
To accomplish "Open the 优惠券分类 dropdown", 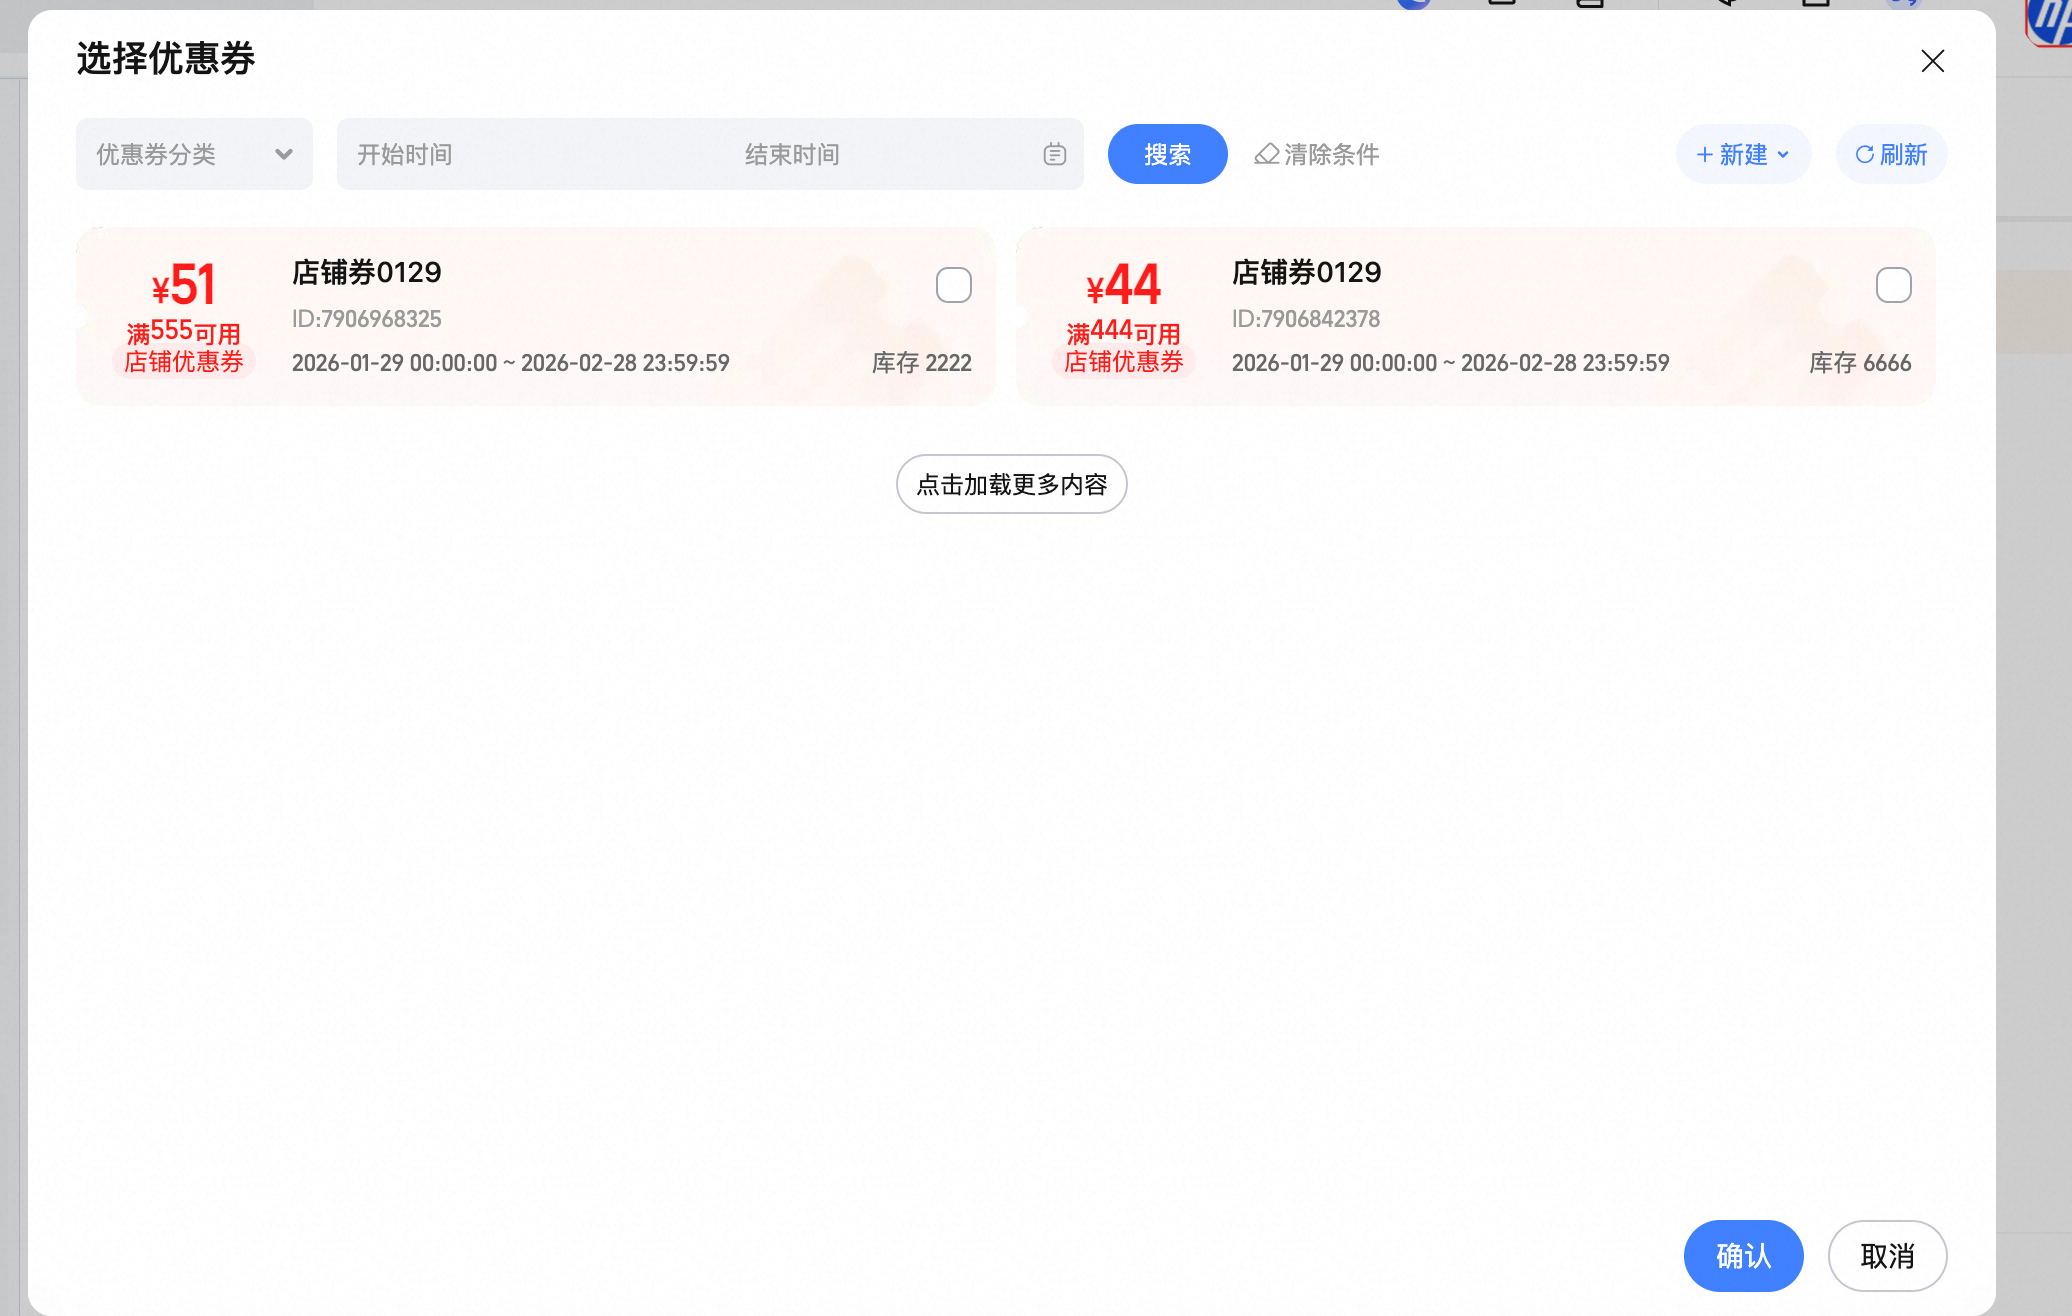I will [x=194, y=154].
